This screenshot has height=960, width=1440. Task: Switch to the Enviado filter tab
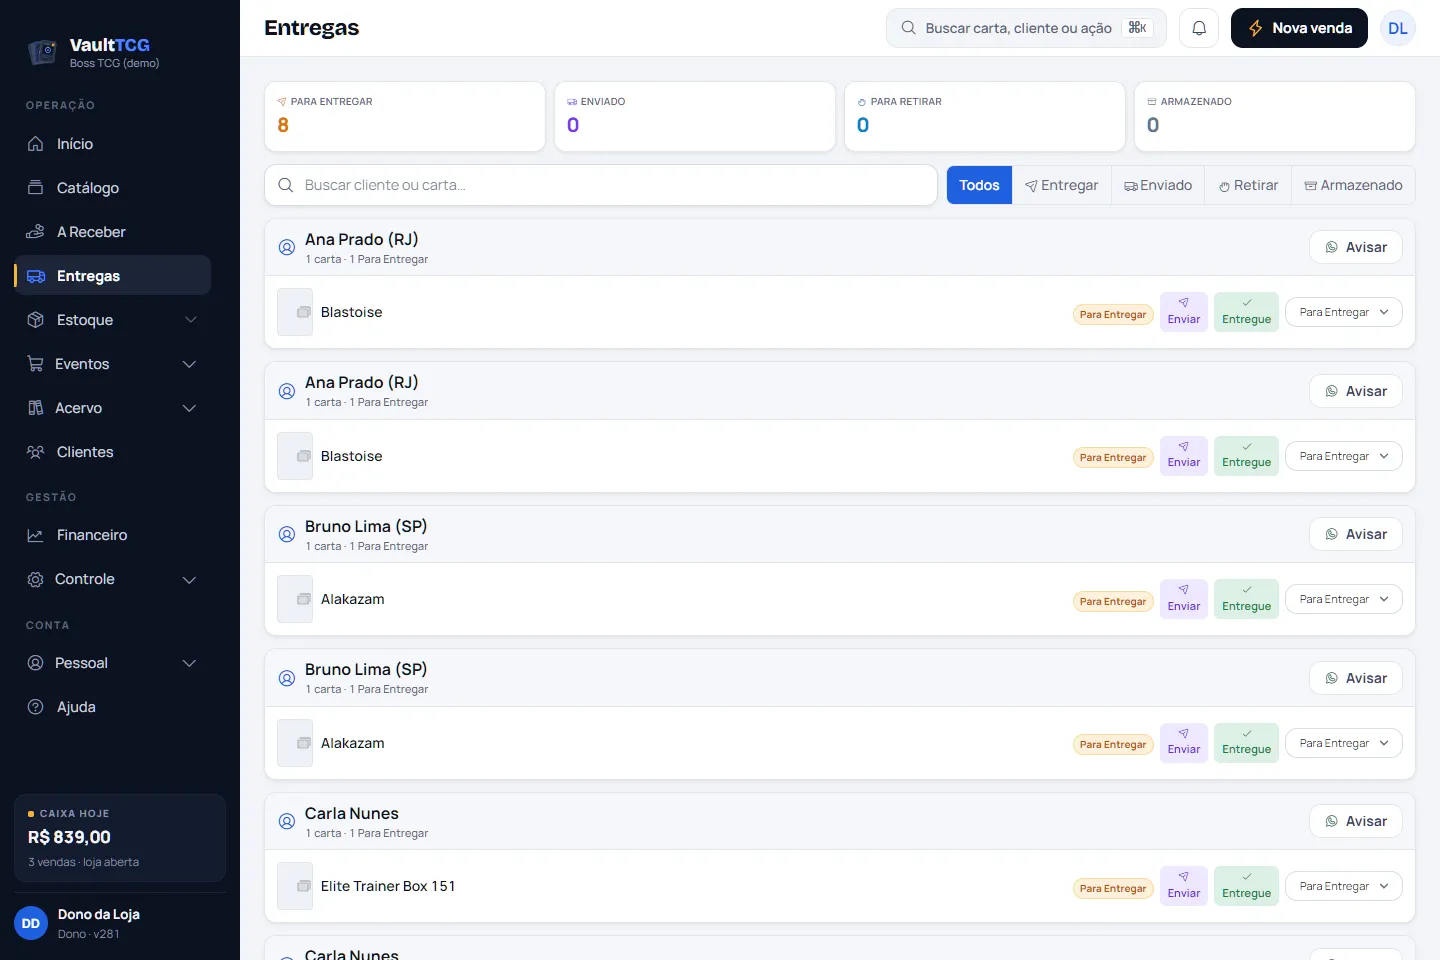coord(1158,185)
